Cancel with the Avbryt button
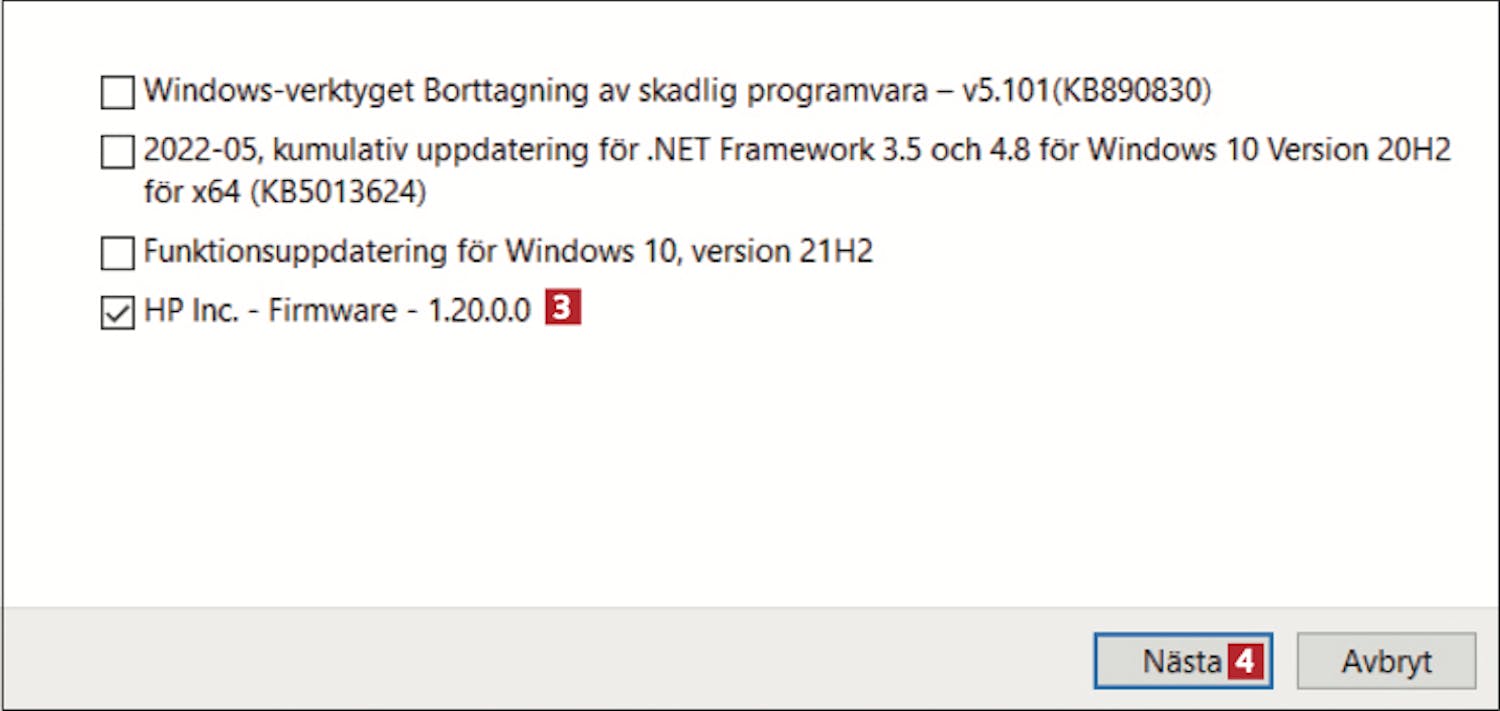Viewport: 1500px width, 711px height. pos(1386,661)
